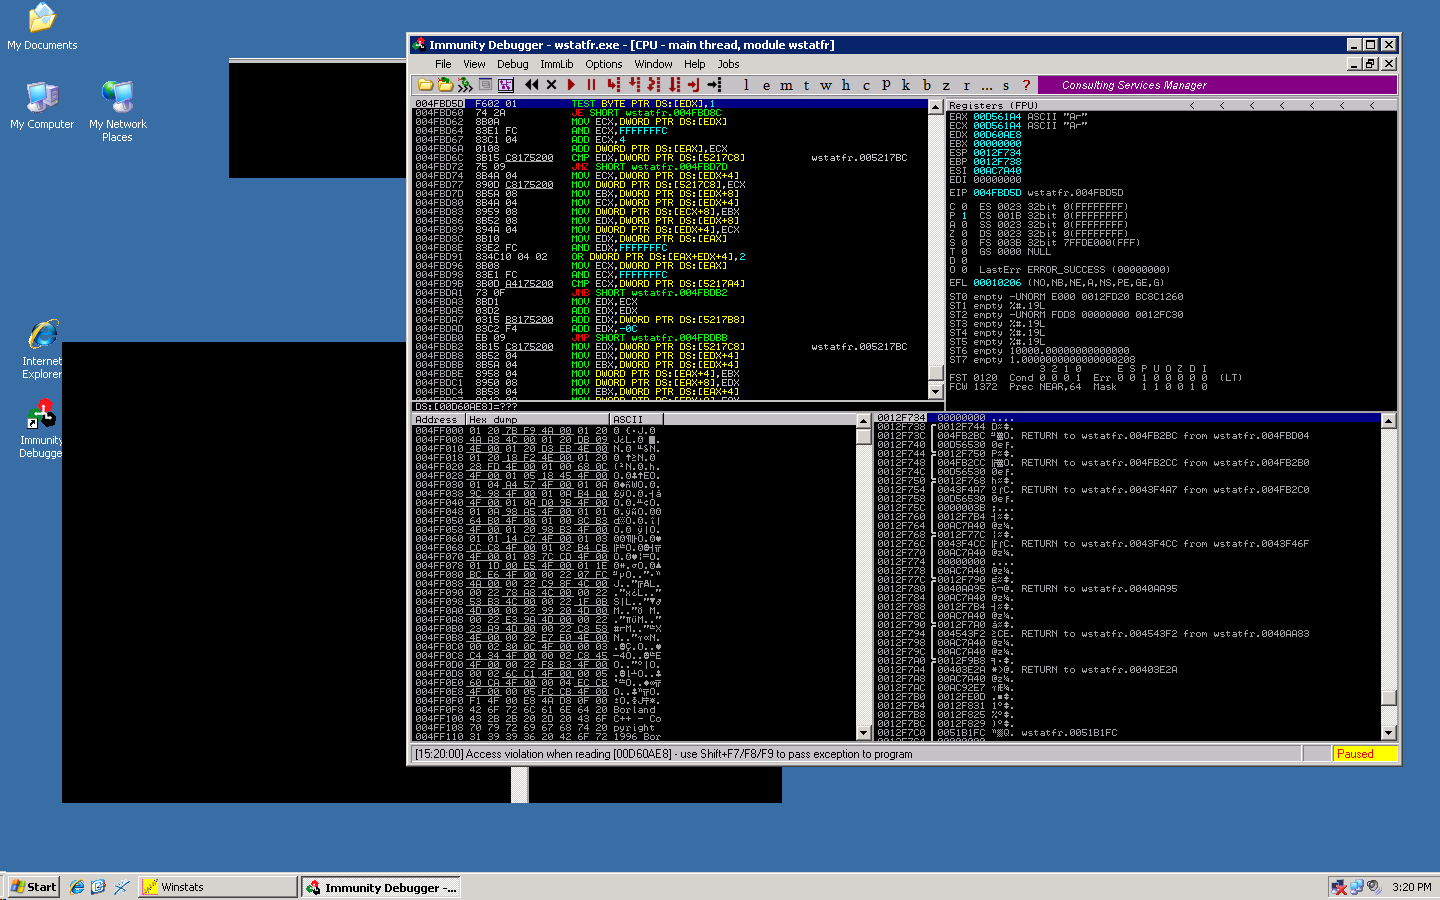
Task: Show Breakpoints via 'b' toolbar button
Action: click(x=926, y=85)
